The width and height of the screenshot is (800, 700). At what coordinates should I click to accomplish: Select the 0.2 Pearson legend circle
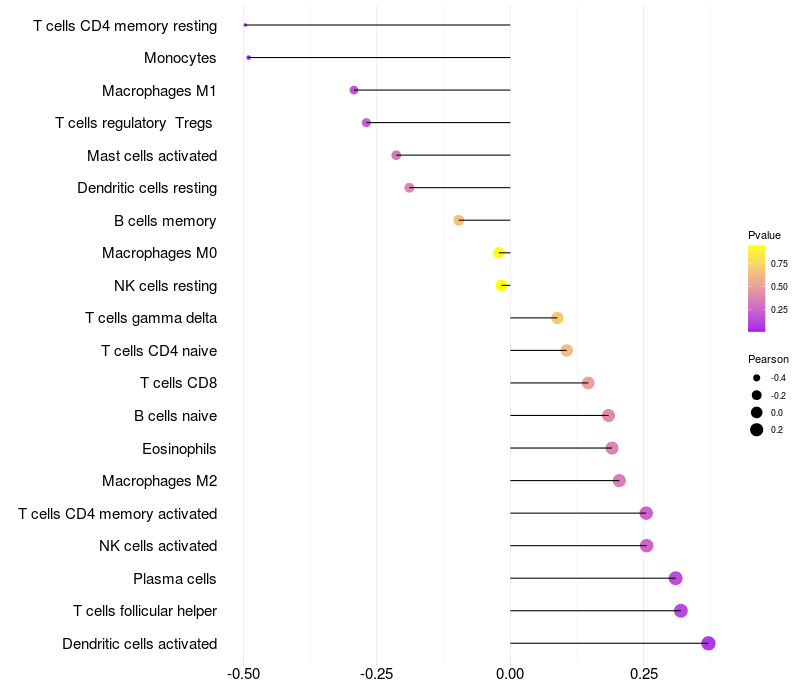pyautogui.click(x=757, y=430)
